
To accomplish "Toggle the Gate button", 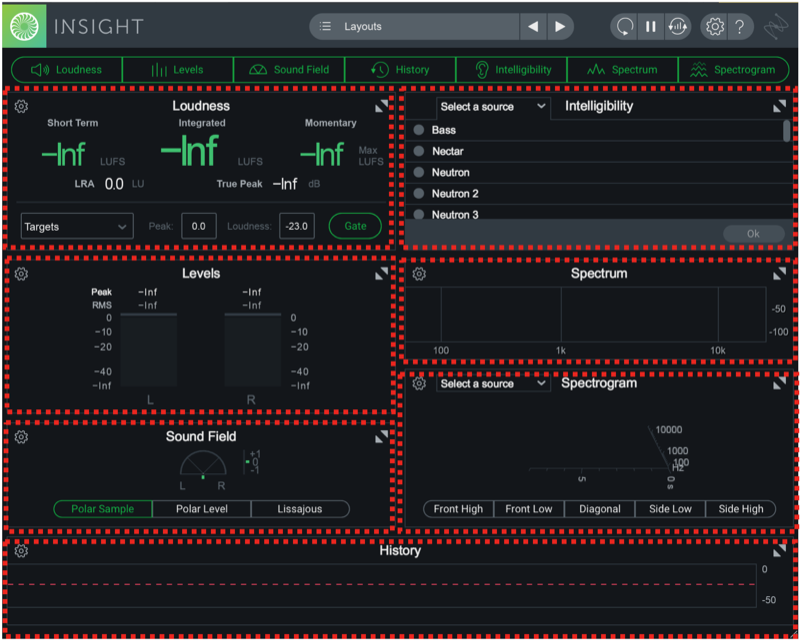I will coord(355,226).
